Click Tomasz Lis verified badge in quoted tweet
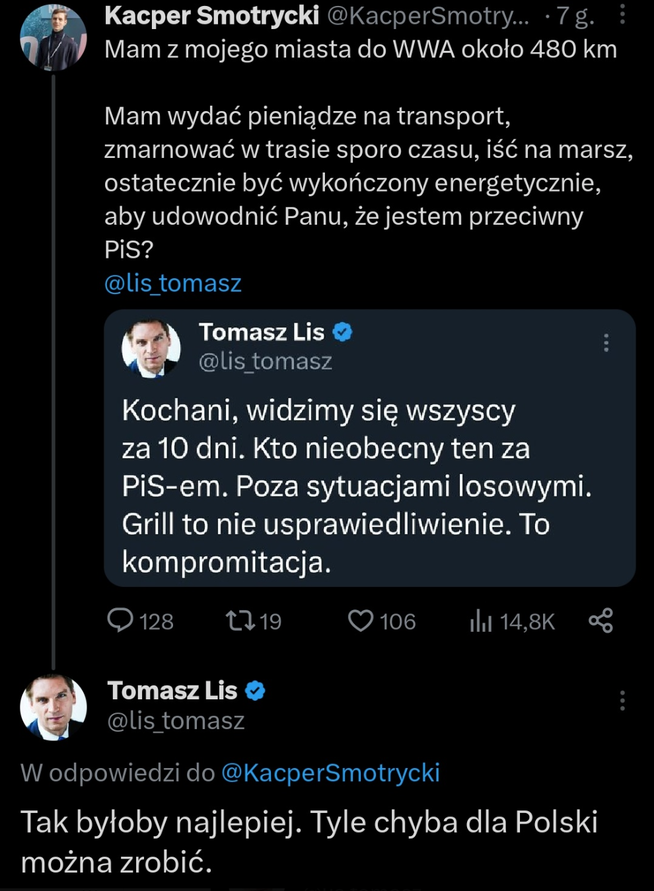Image resolution: width=654 pixels, height=891 pixels. 343,332
